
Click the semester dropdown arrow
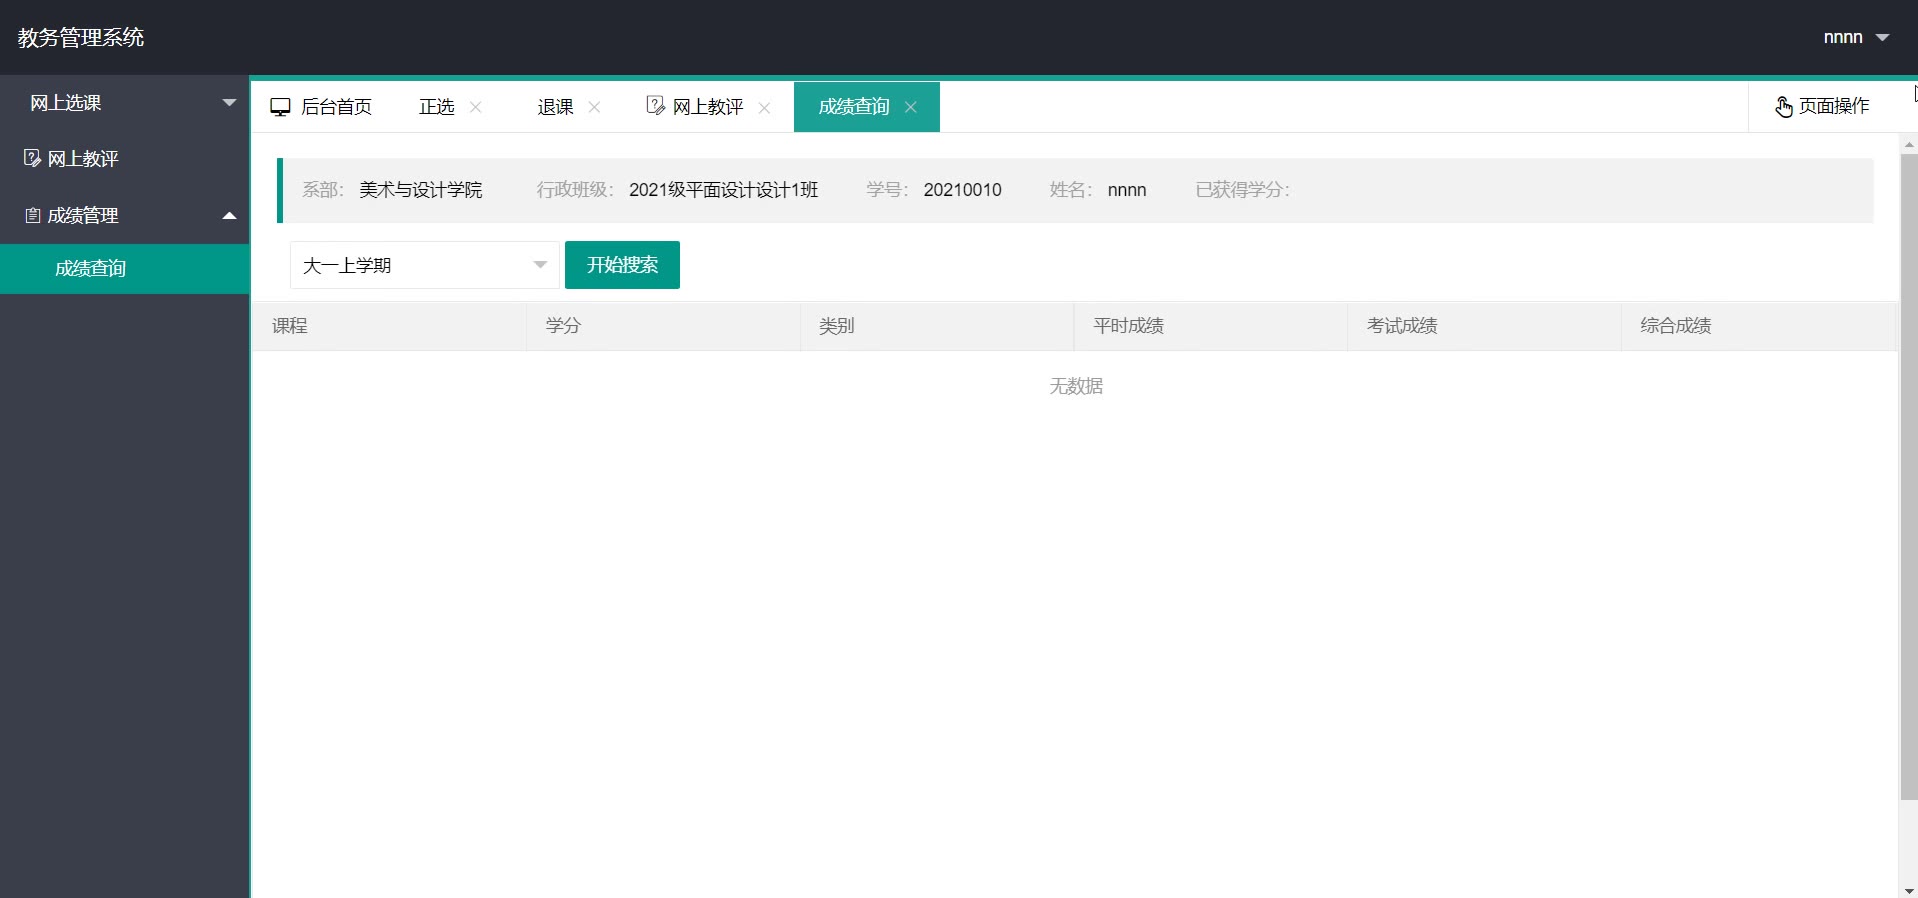[x=540, y=265]
